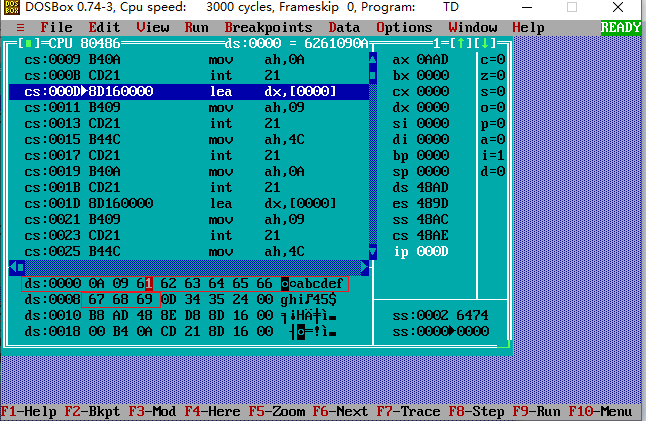Toggle the parity flag p=0
Viewport: 646px width, 421px height.
click(x=493, y=124)
